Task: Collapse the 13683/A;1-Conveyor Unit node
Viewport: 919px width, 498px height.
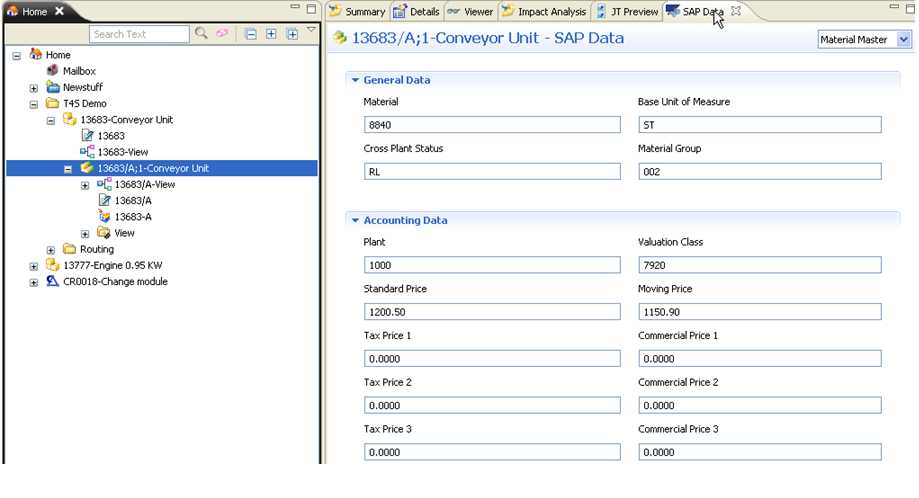Action: click(x=68, y=169)
